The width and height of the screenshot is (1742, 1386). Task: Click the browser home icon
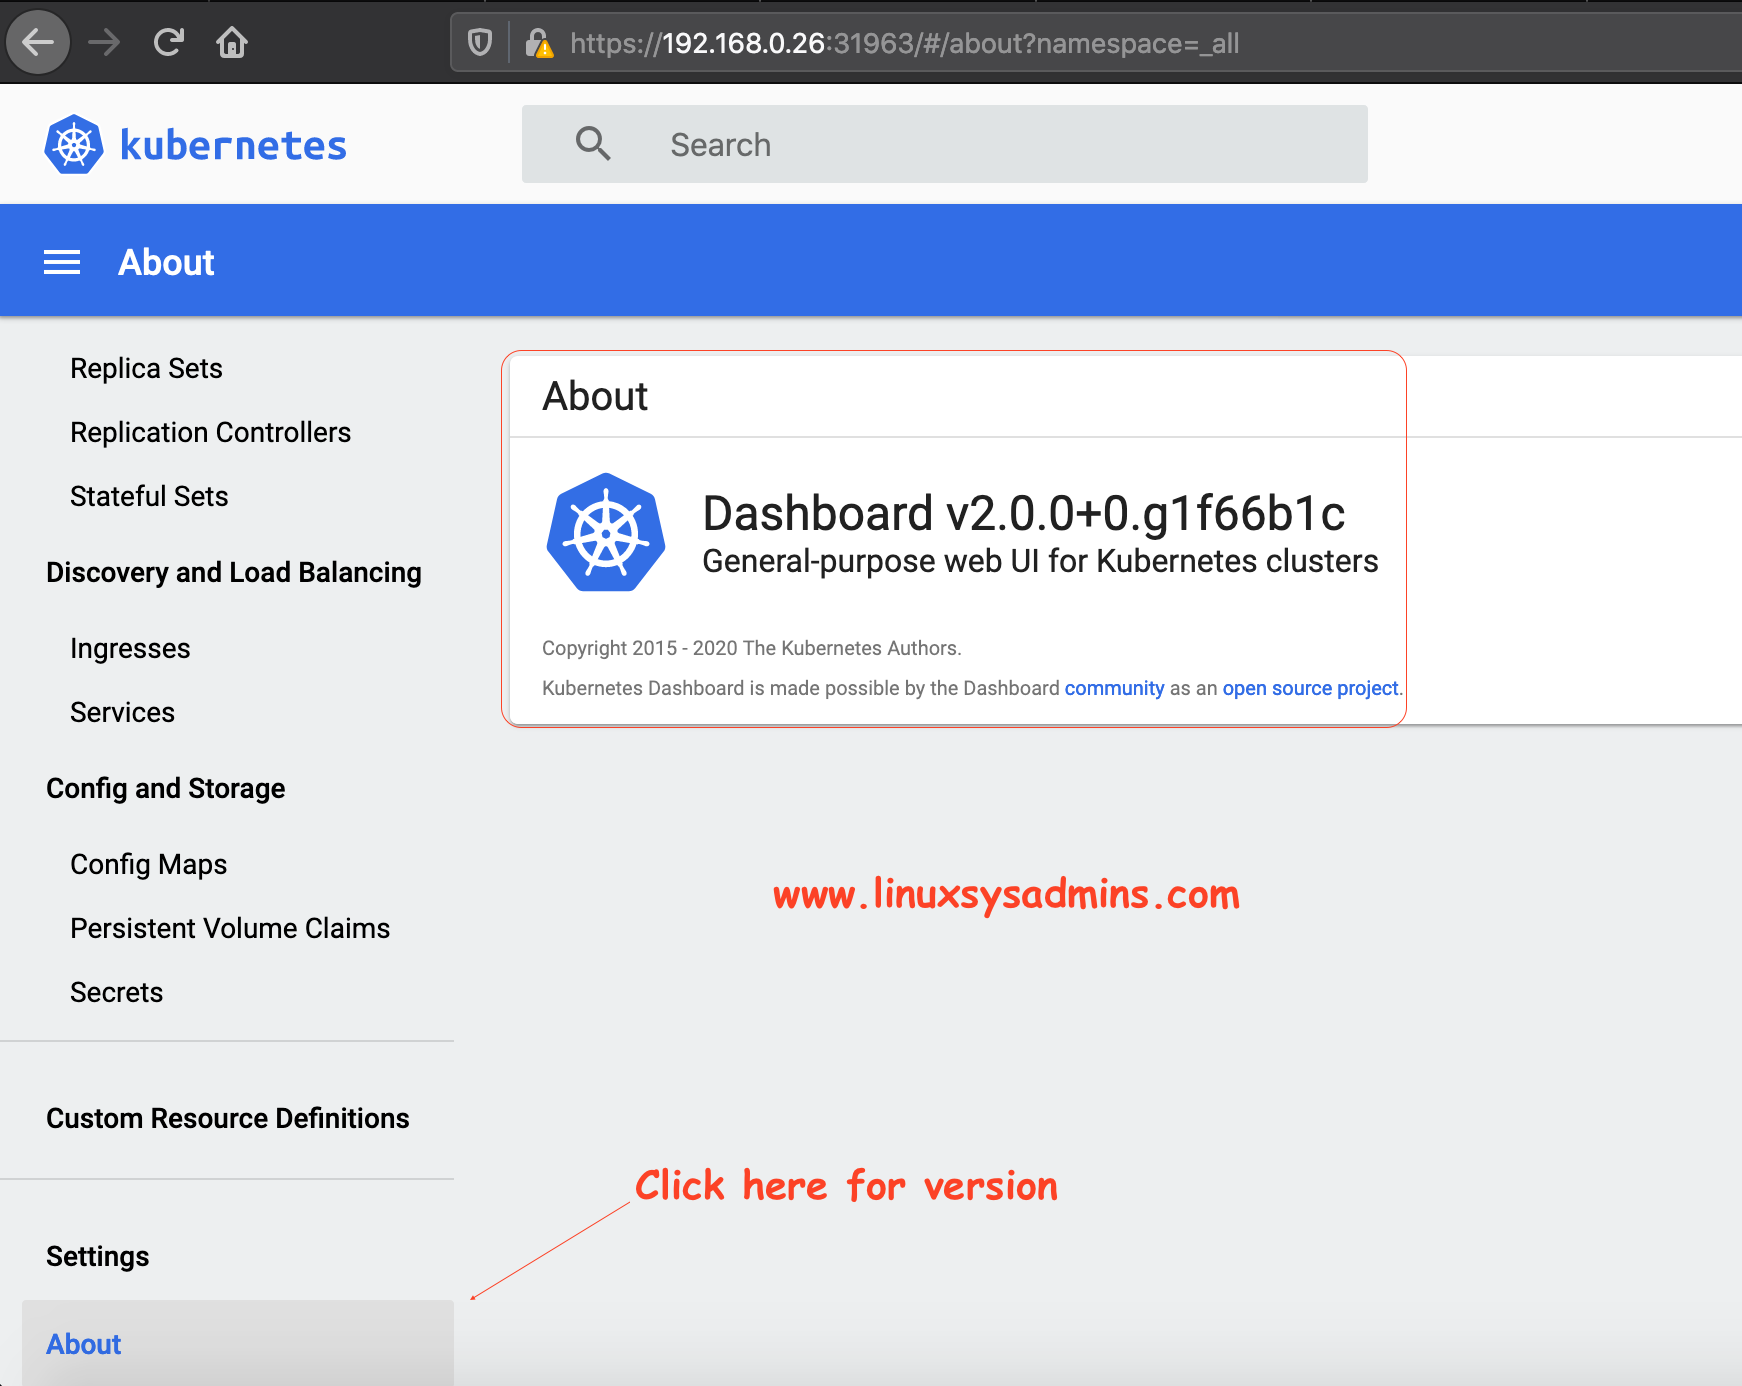coord(231,42)
